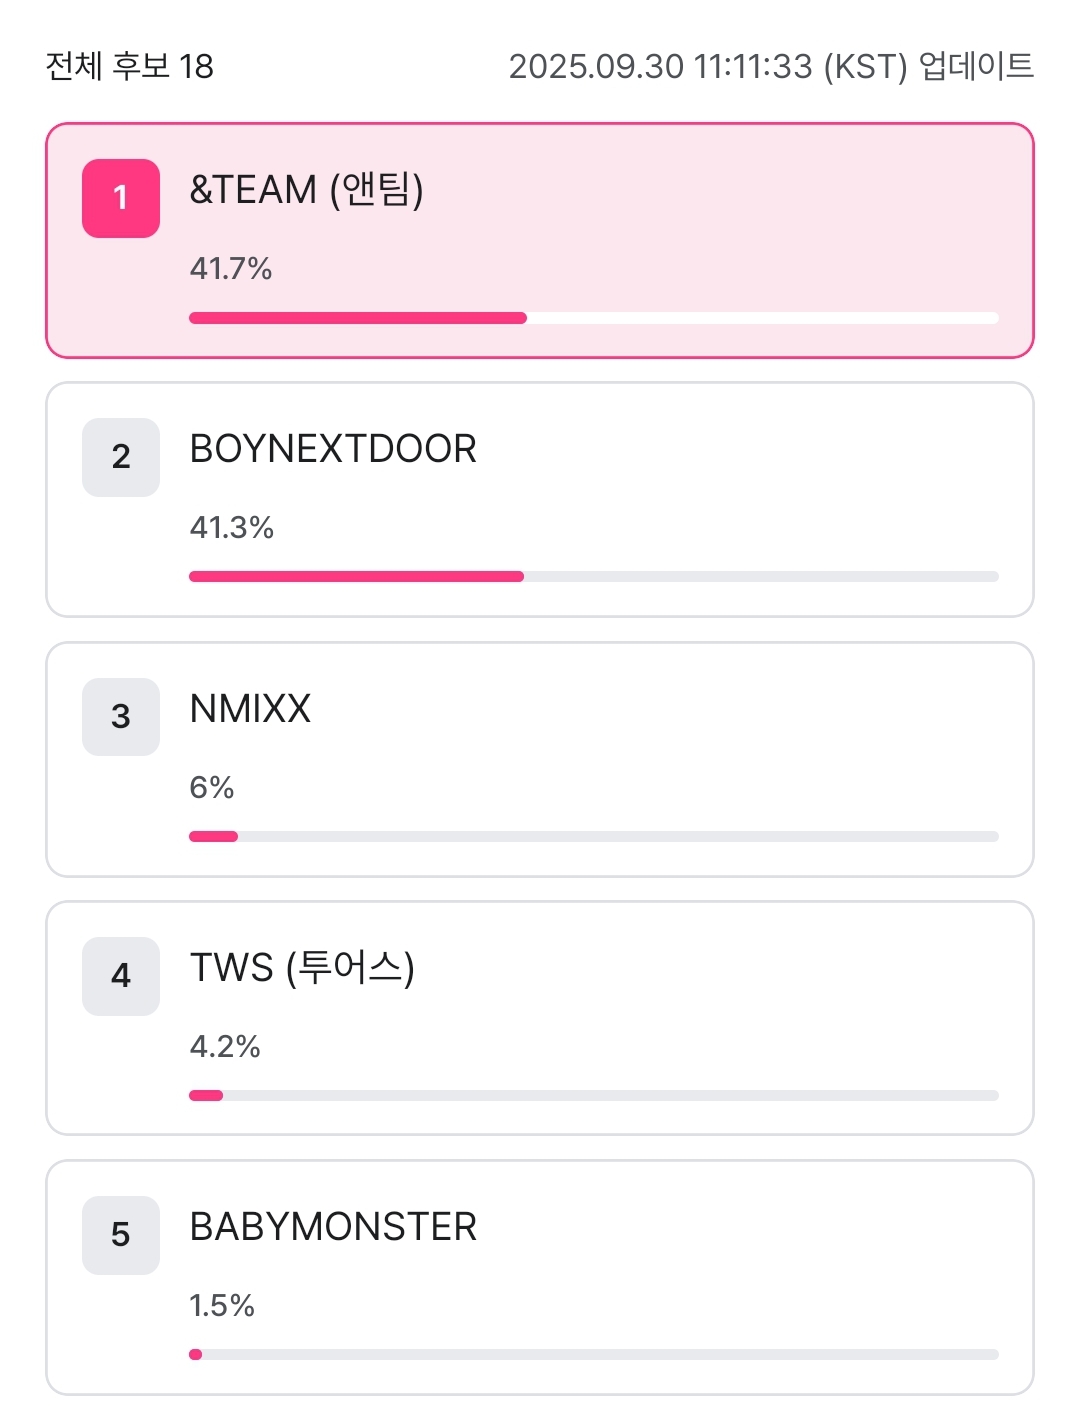The height and width of the screenshot is (1409, 1079).
Task: Click the TWS vote progress bar
Action: tap(593, 1095)
